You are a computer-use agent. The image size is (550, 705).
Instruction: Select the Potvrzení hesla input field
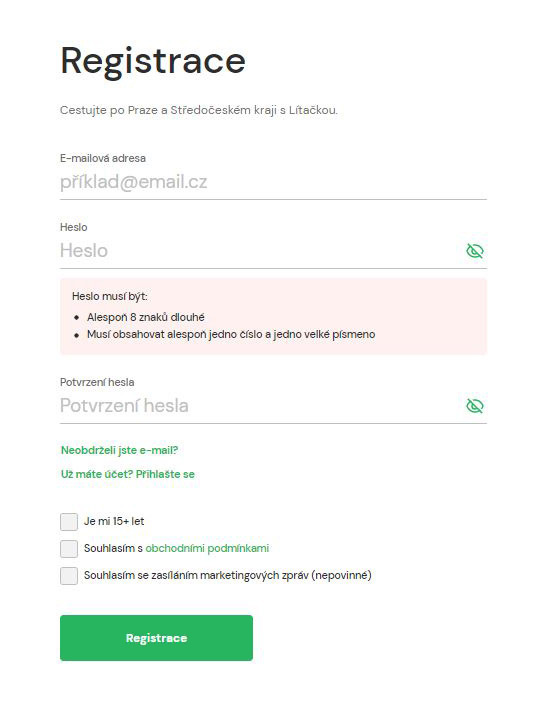[x=261, y=406]
